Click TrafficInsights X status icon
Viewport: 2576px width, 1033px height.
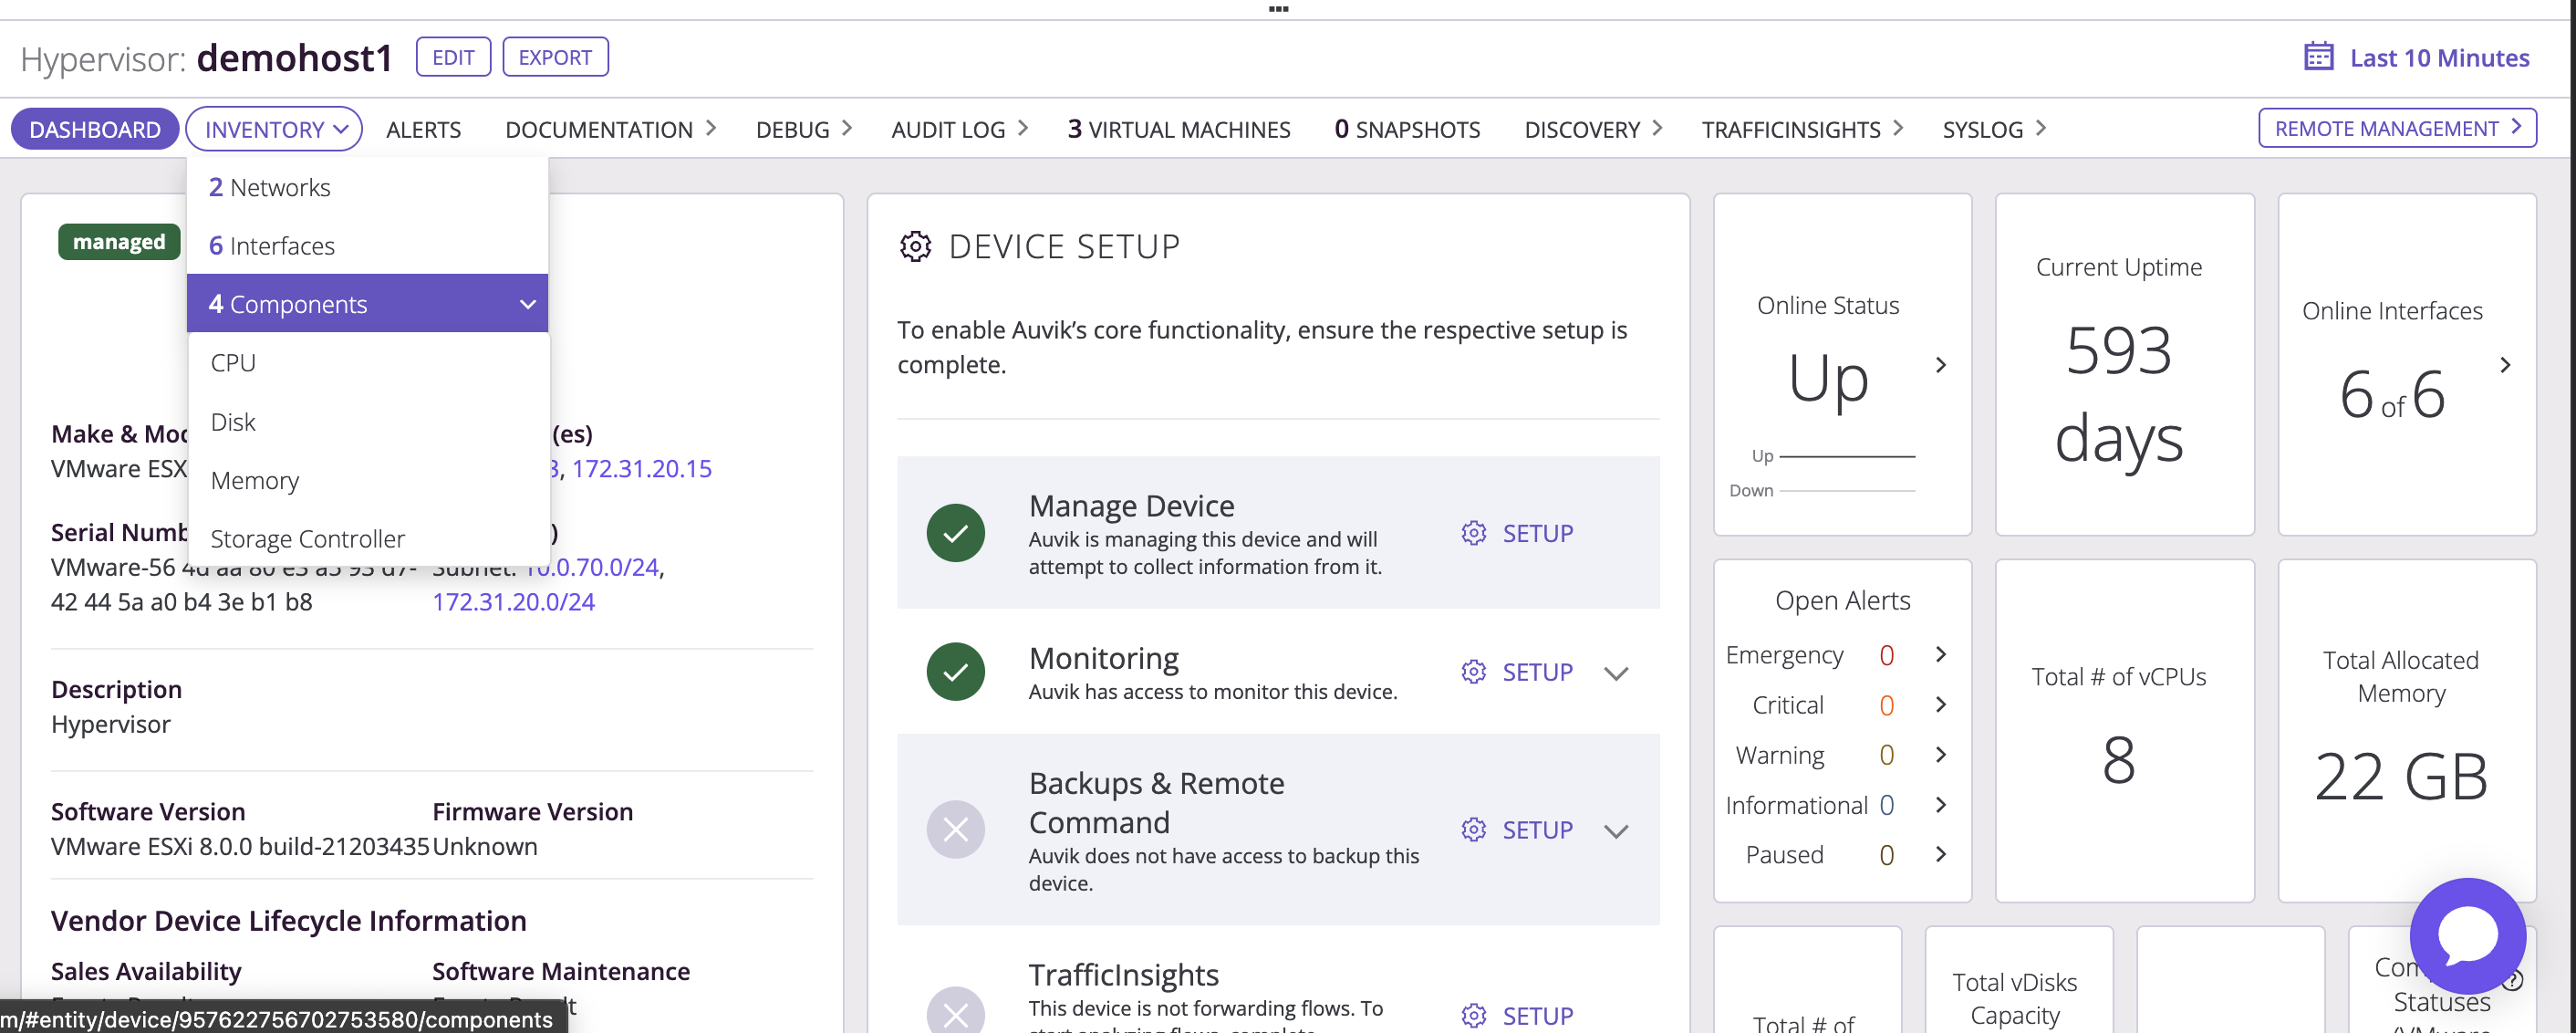coord(955,1012)
